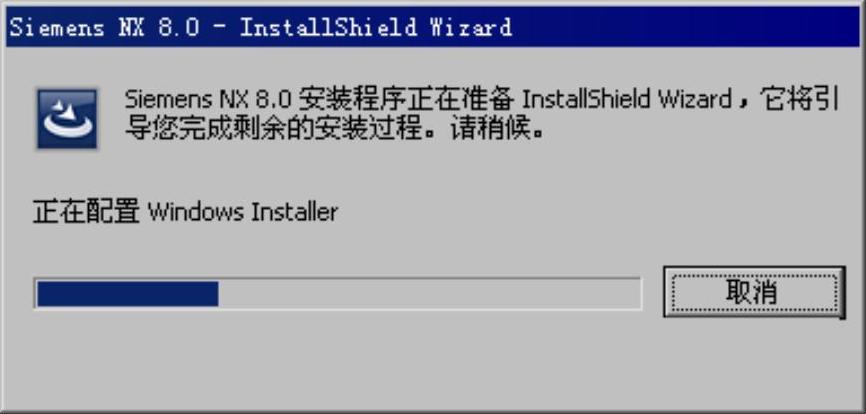Click the filled blue part of progress bar

[128, 293]
